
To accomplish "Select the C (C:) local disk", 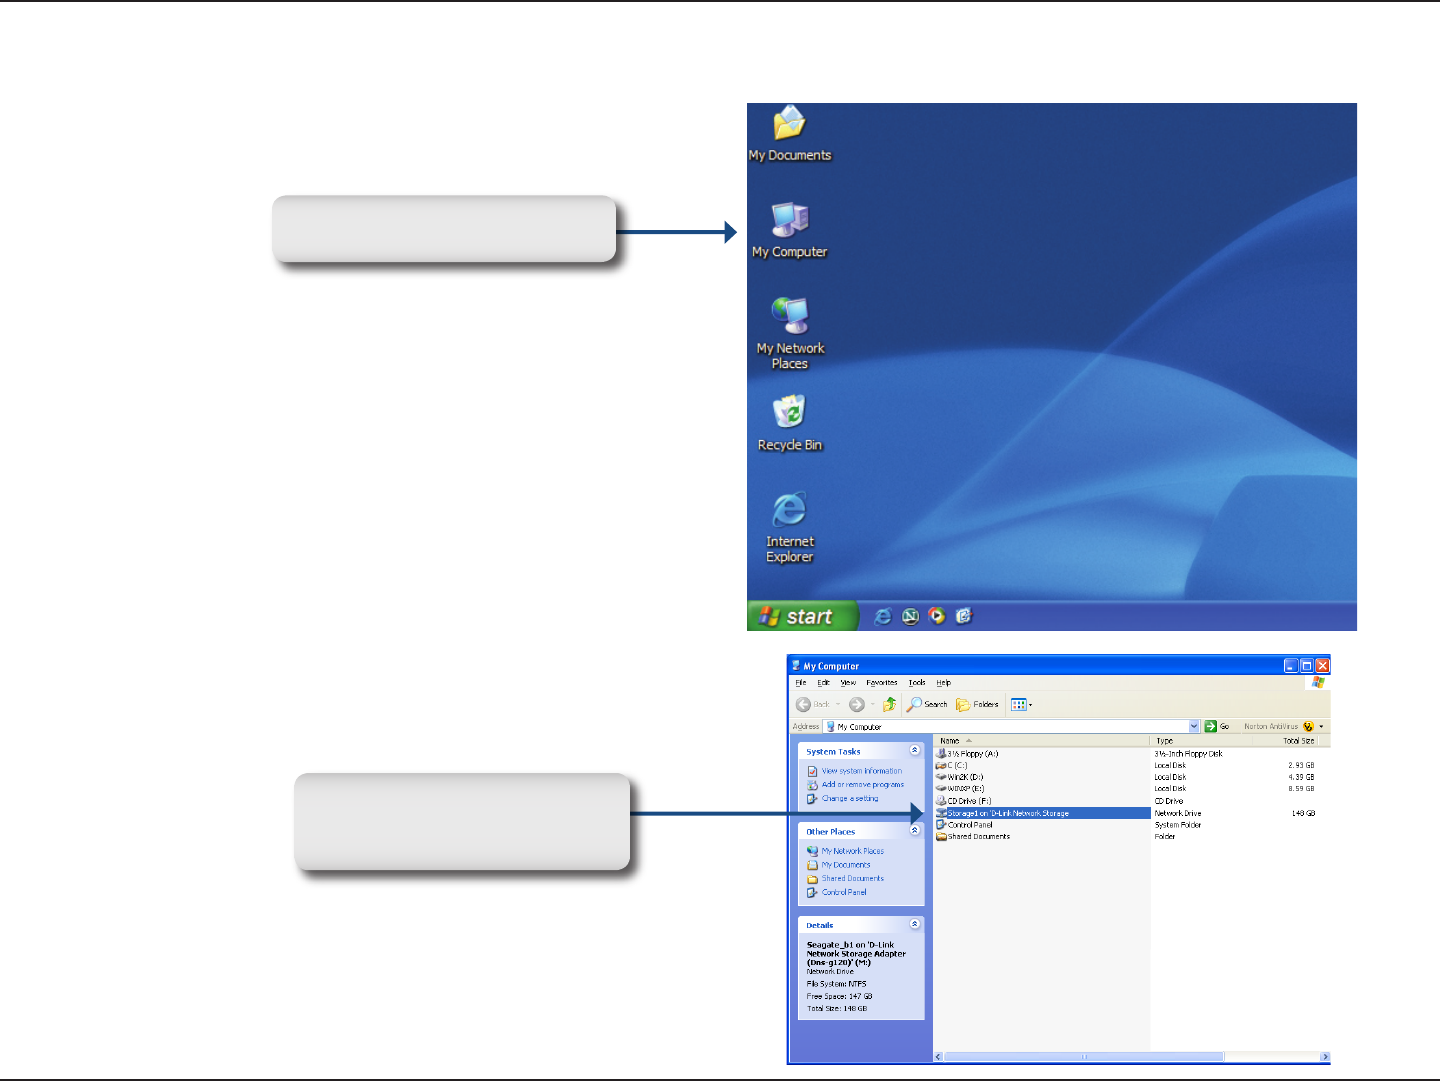I will 951,766.
